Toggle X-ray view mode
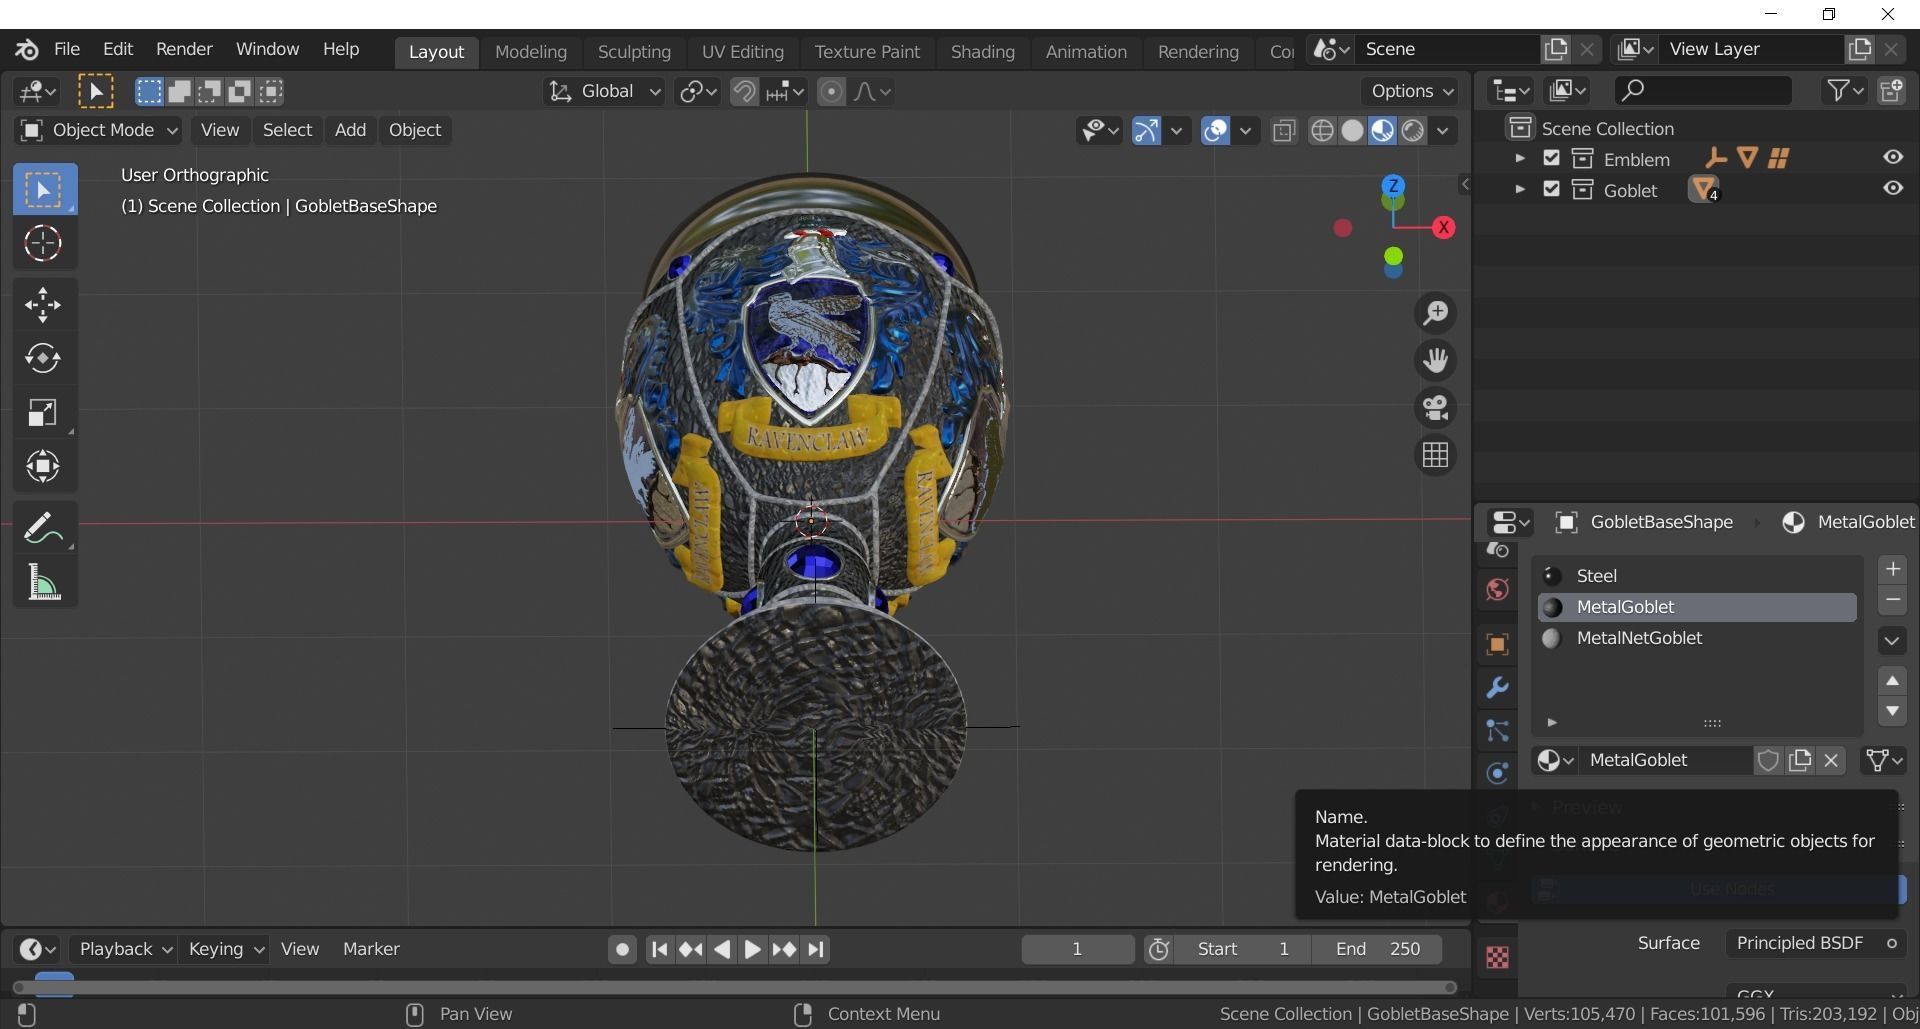Image resolution: width=1920 pixels, height=1029 pixels. coord(1284,131)
